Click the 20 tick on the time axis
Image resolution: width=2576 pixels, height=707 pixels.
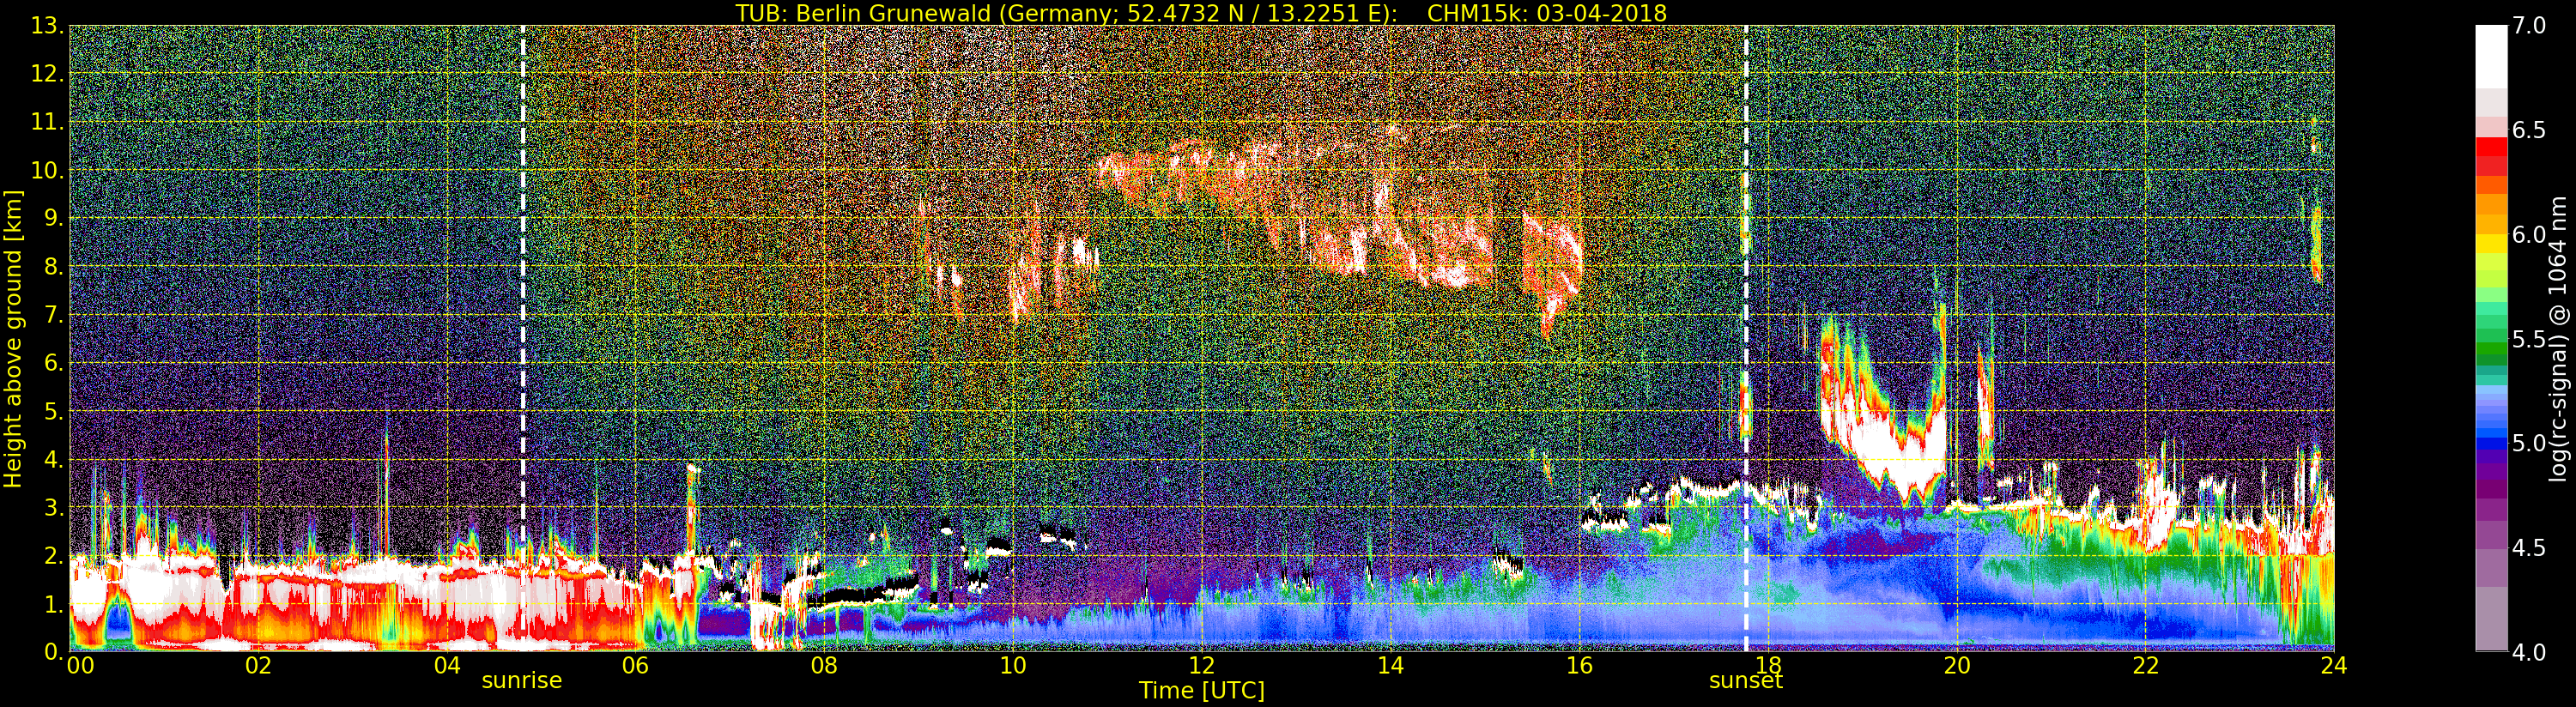coord(1956,665)
